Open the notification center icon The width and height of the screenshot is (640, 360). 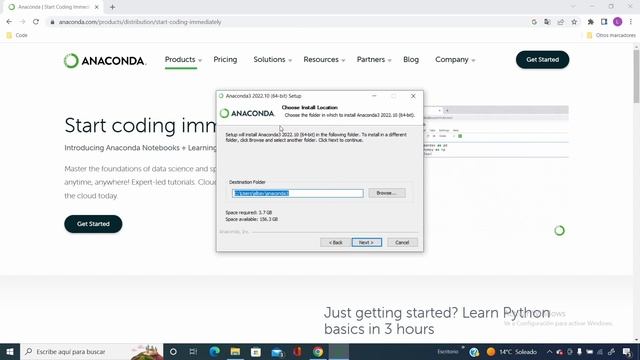point(627,351)
